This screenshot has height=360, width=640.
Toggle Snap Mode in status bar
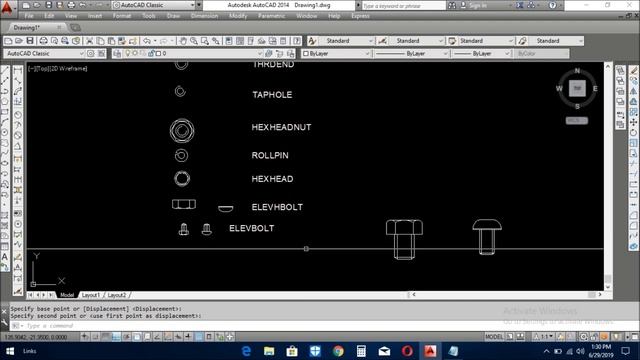[x=95, y=337]
